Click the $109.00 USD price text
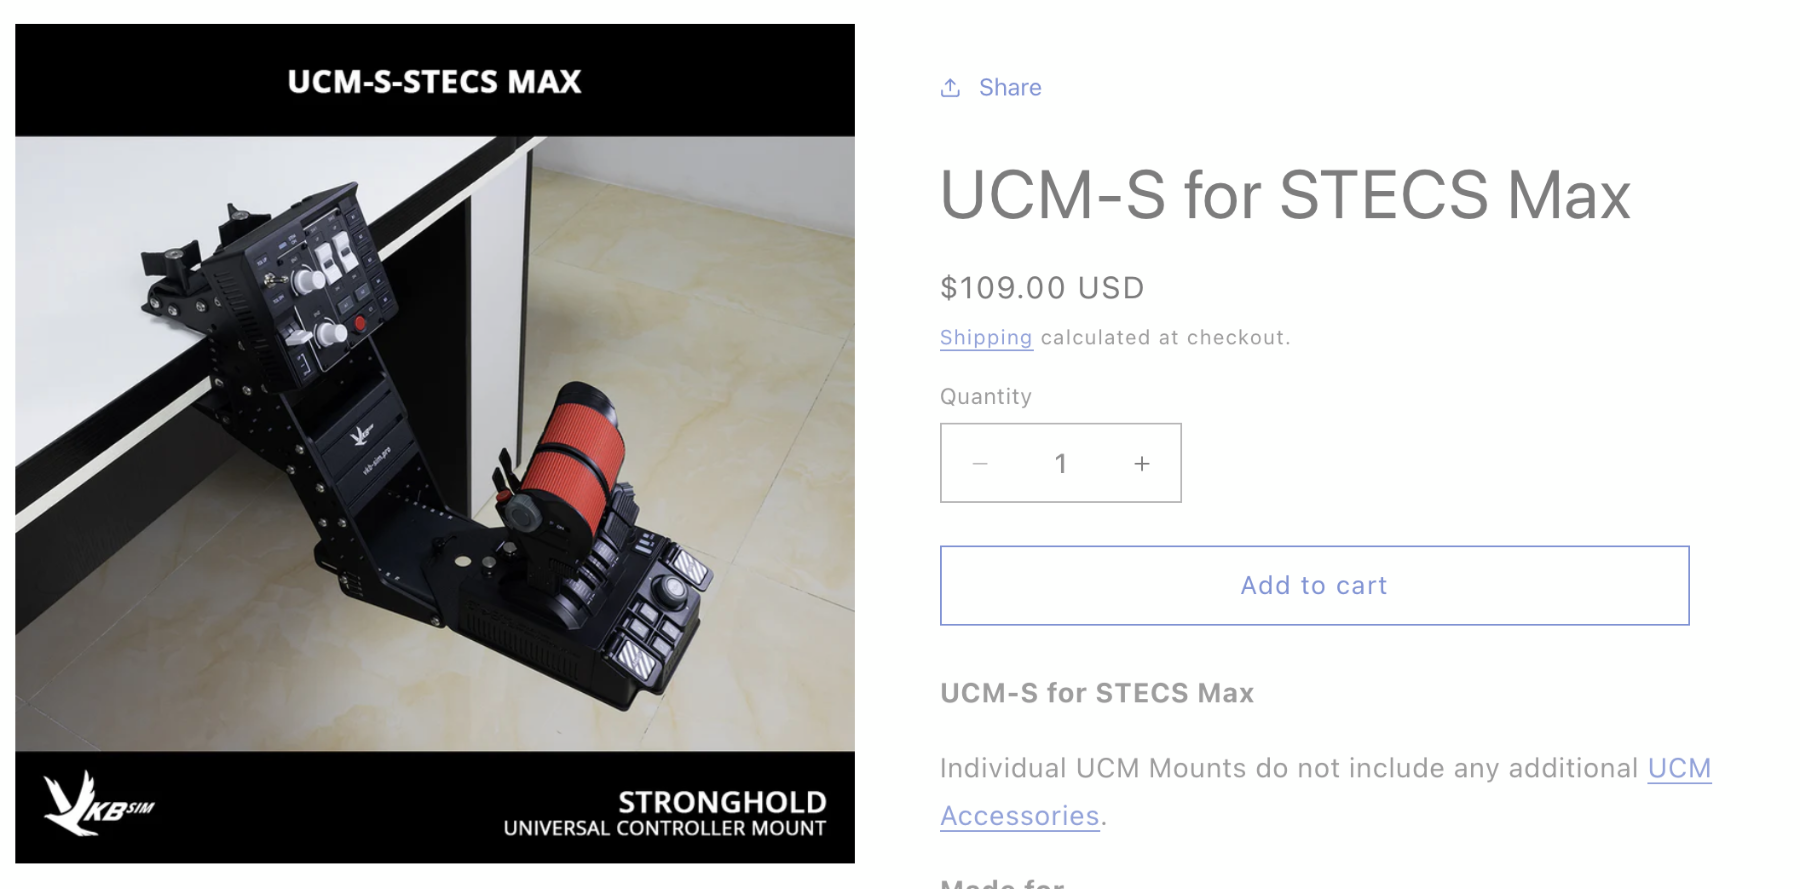The image size is (1800, 889). 1042,288
